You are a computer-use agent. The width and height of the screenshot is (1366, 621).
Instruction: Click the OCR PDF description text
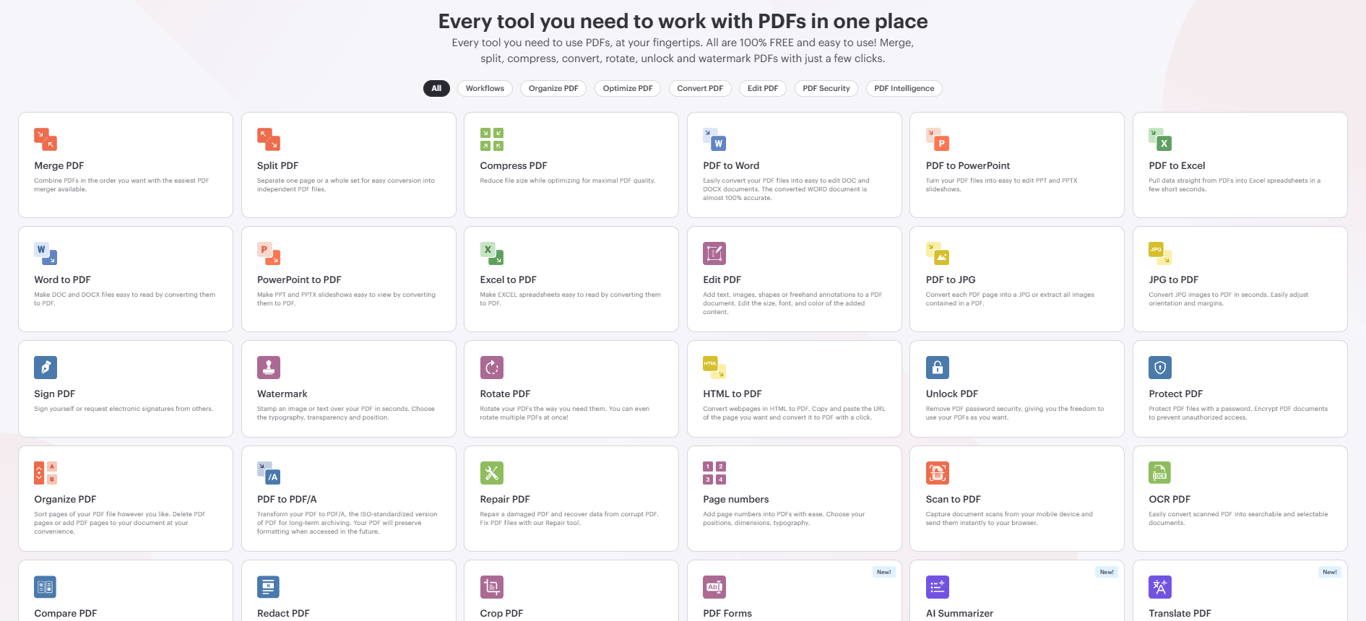tap(1237, 518)
